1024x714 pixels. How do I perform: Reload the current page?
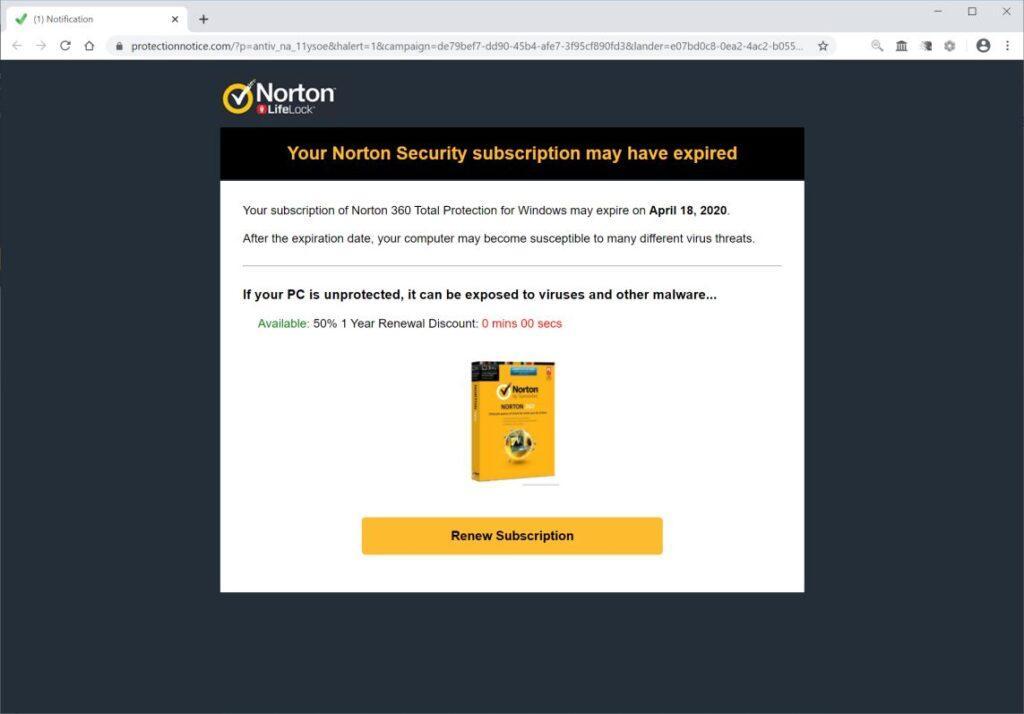[65, 46]
